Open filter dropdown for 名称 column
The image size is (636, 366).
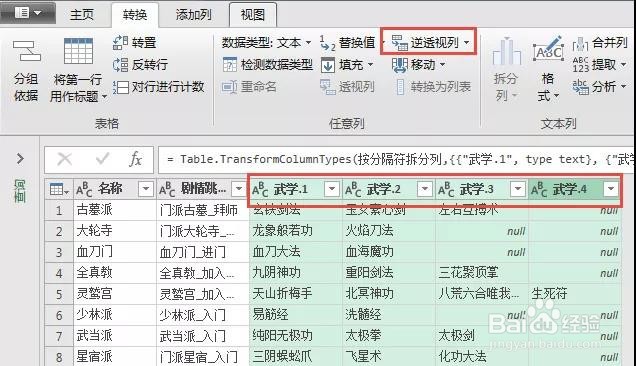[x=146, y=189]
